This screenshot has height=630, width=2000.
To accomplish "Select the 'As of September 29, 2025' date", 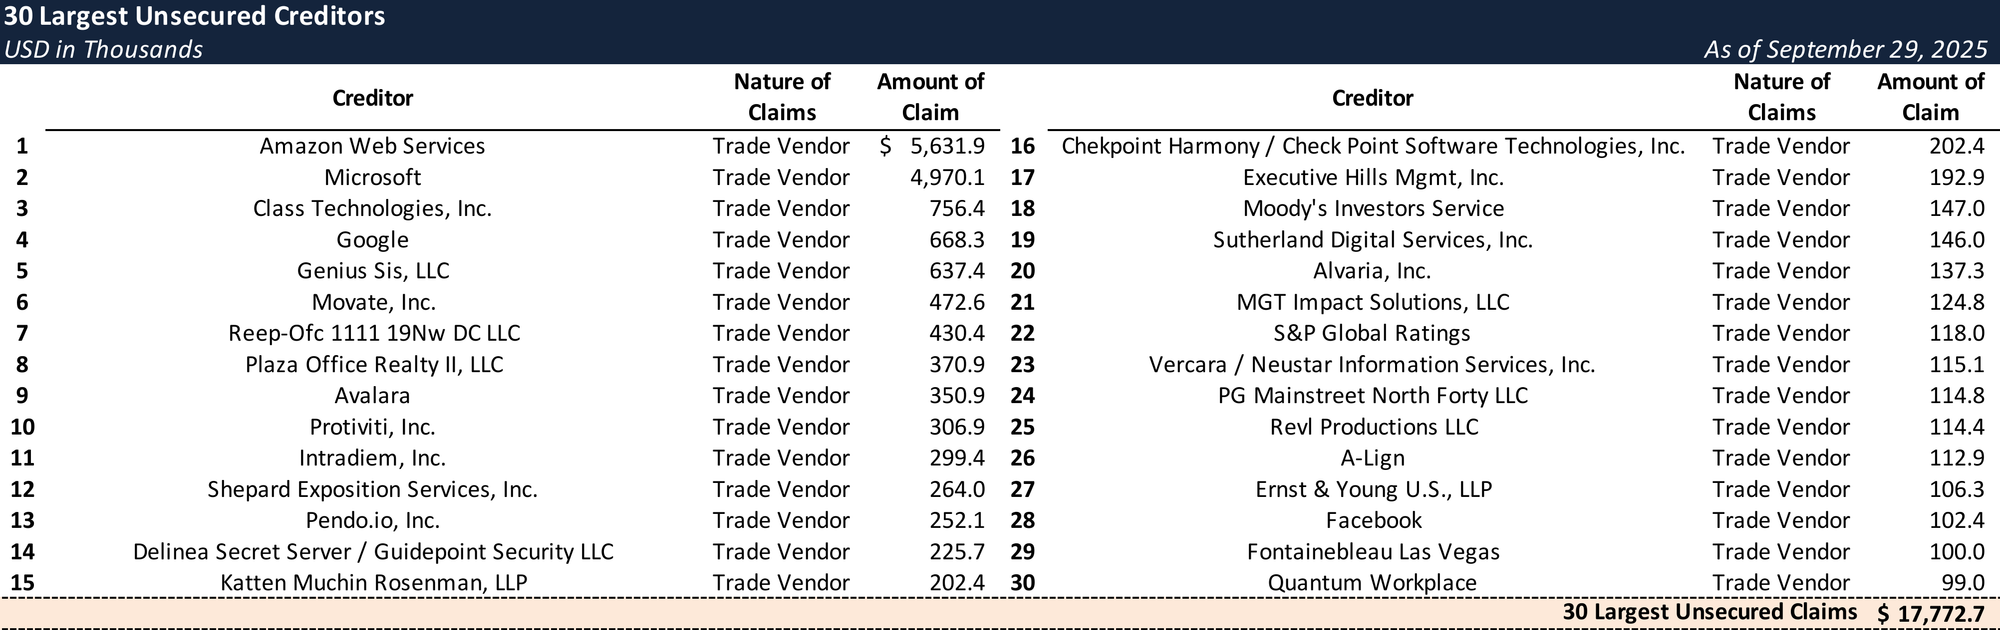I will click(1846, 49).
